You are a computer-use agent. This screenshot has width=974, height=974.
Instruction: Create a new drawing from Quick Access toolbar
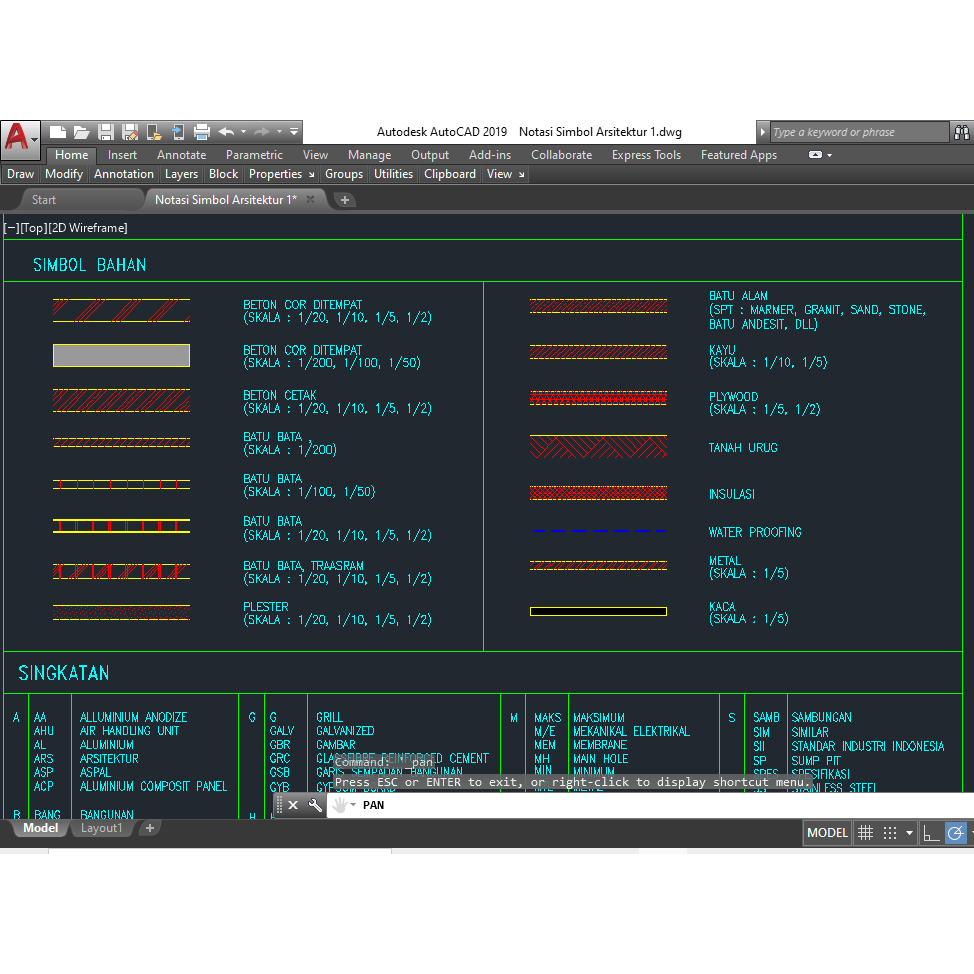(x=58, y=132)
